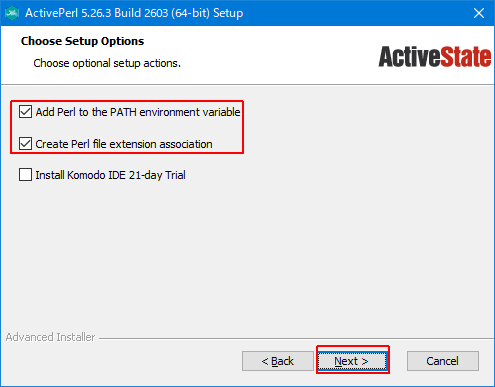The height and width of the screenshot is (387, 495).
Task: Click the separator line beside Advanced Installer
Action: (x=296, y=339)
